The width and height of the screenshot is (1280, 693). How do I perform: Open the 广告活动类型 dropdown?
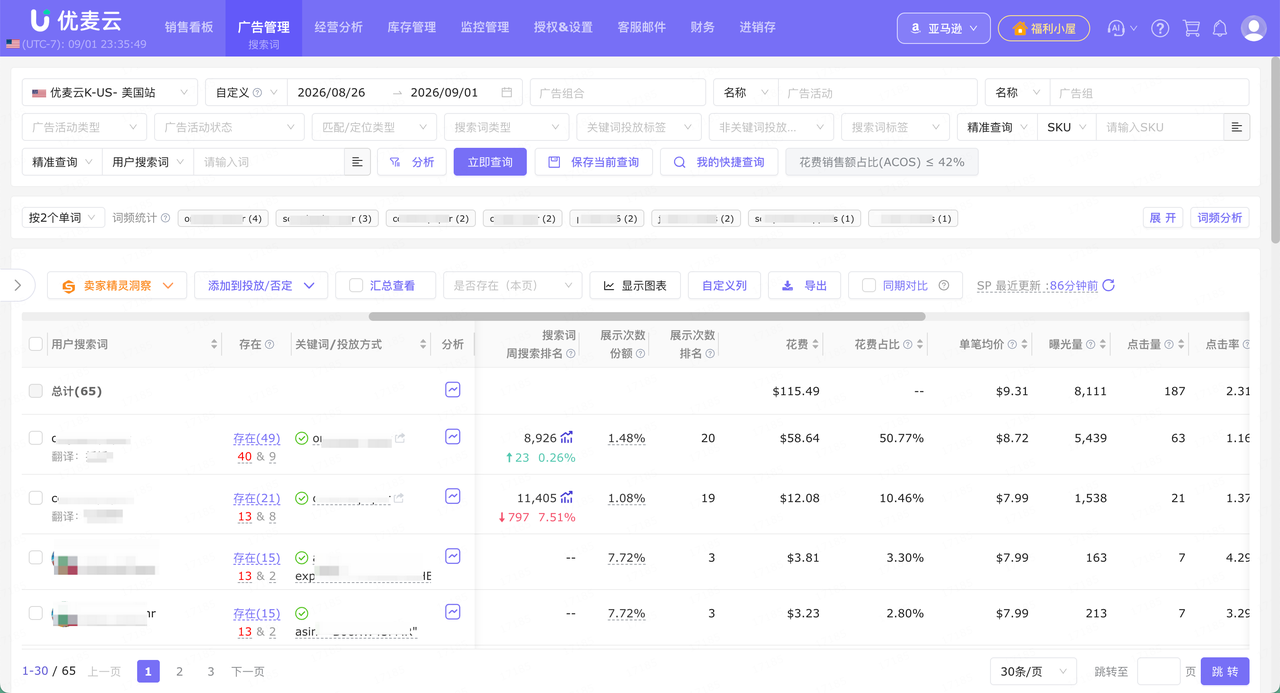84,127
